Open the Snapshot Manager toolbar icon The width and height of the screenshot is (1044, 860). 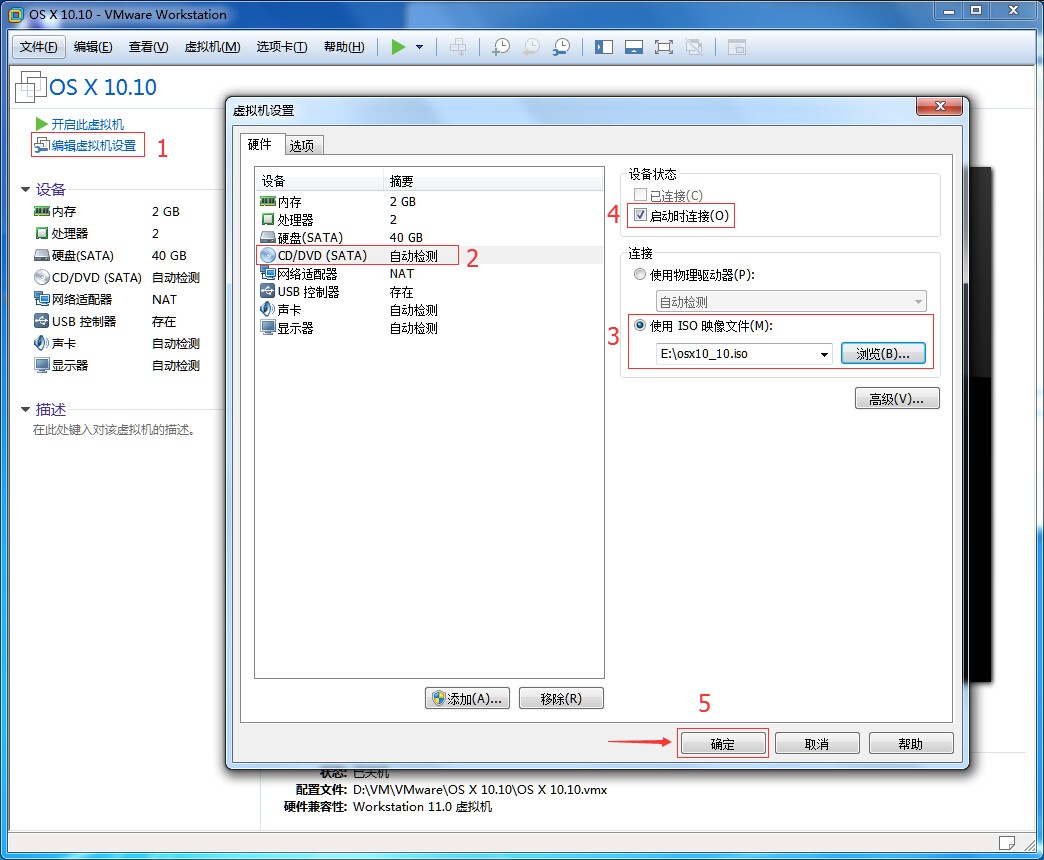(561, 46)
